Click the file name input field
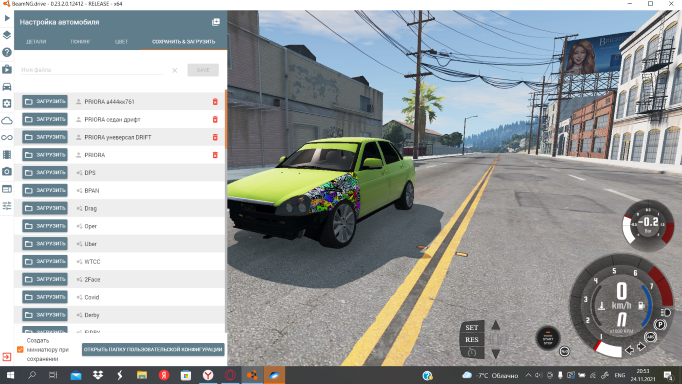Screen dimensions: 682x384 (x=92, y=70)
